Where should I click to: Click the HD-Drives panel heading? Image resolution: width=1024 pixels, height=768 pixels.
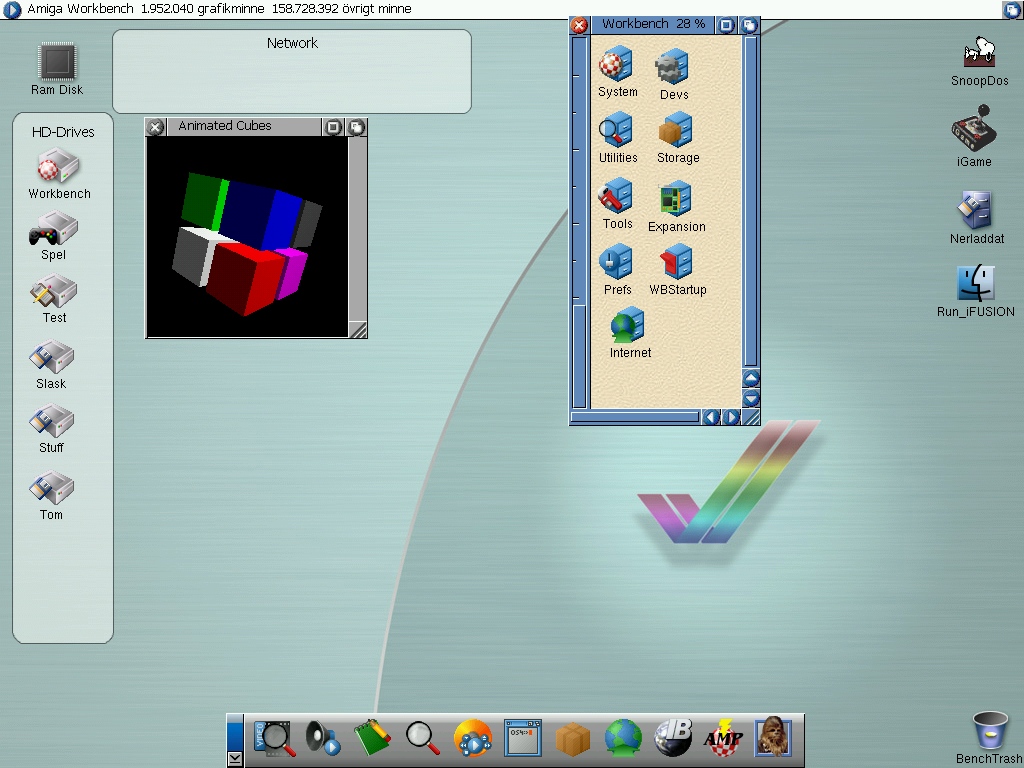pos(63,132)
